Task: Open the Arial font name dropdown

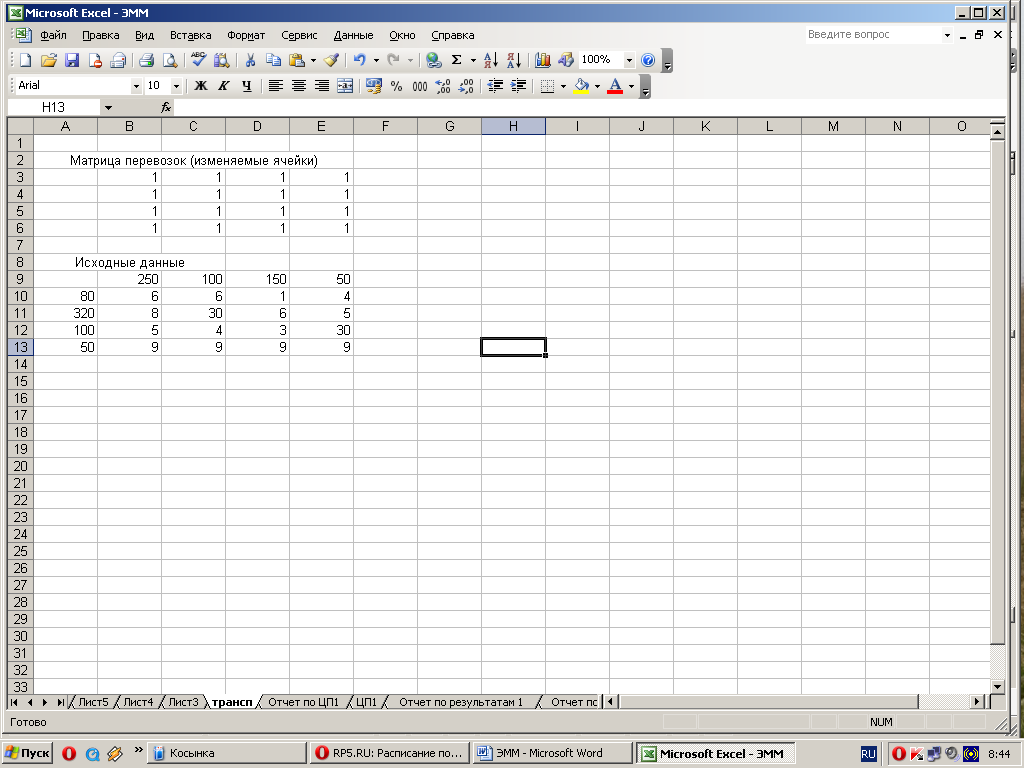Action: click(136, 86)
